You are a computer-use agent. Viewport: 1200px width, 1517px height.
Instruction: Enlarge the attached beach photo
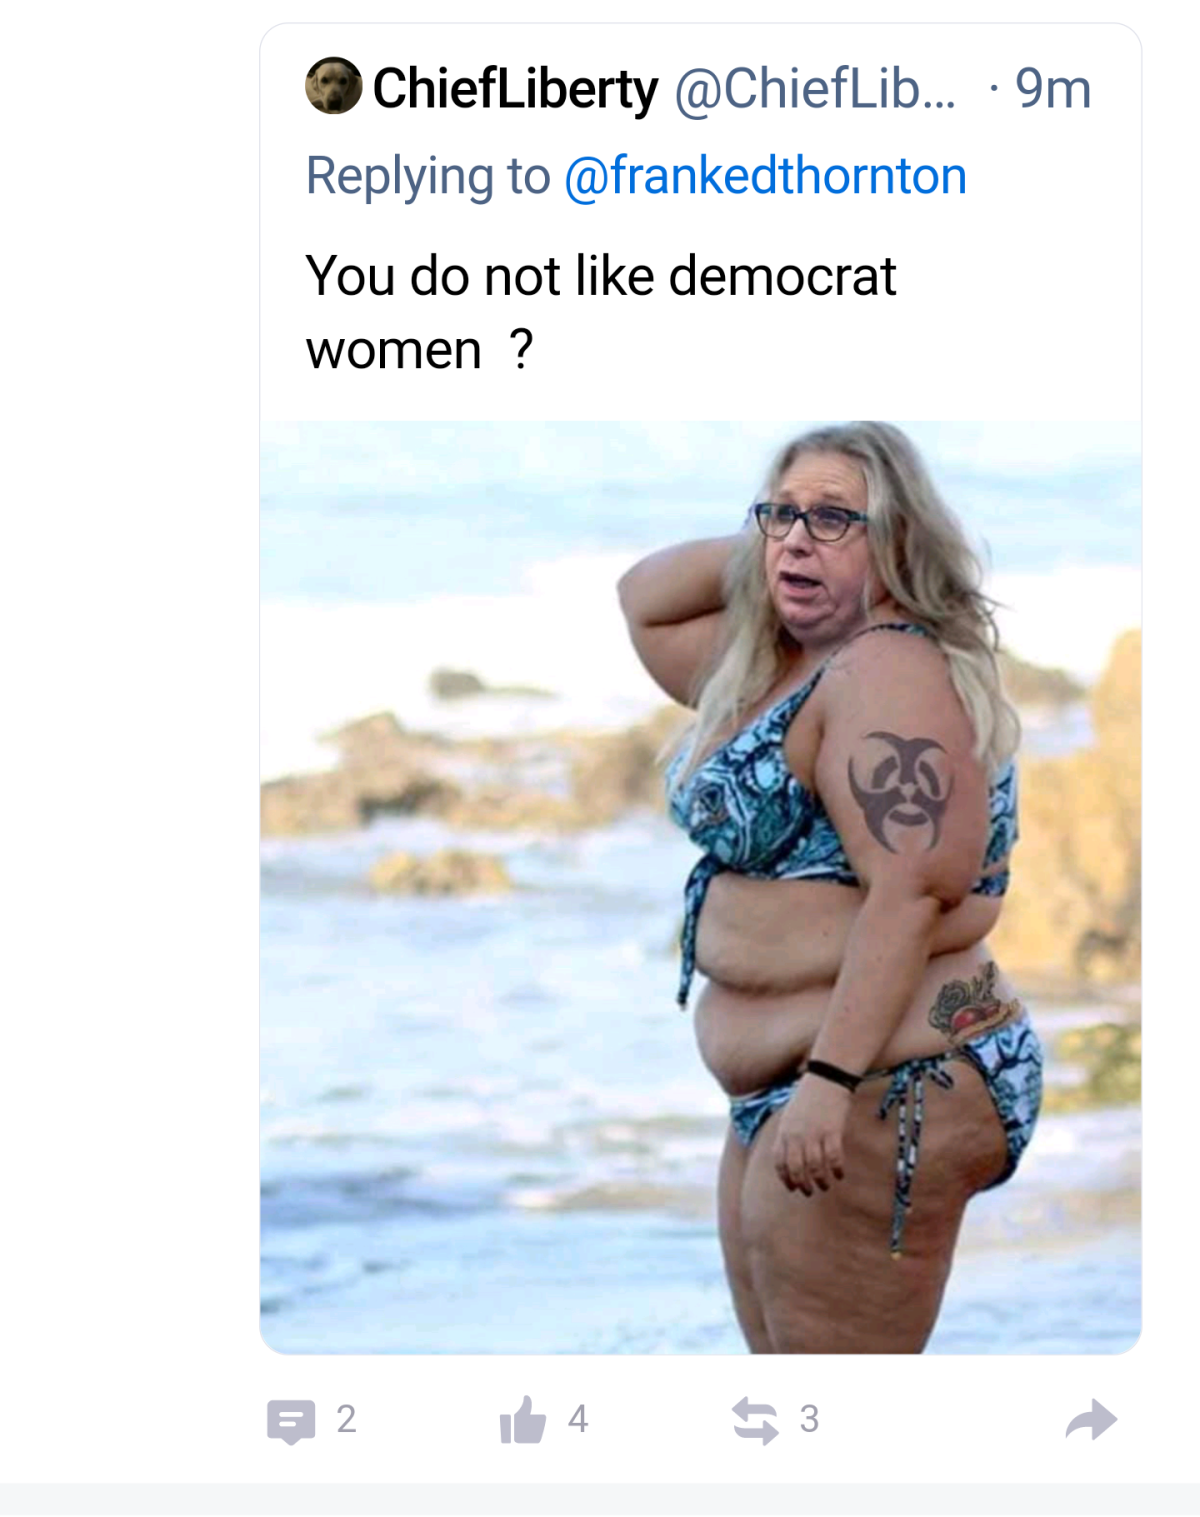[700, 887]
